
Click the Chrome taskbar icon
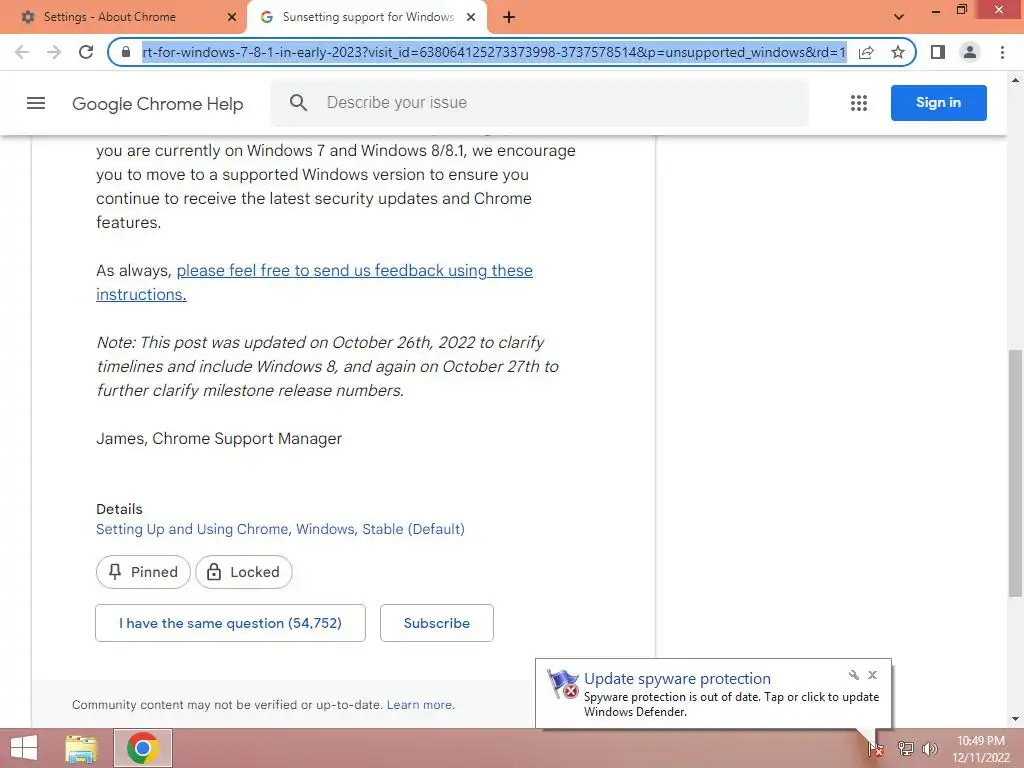(x=143, y=748)
